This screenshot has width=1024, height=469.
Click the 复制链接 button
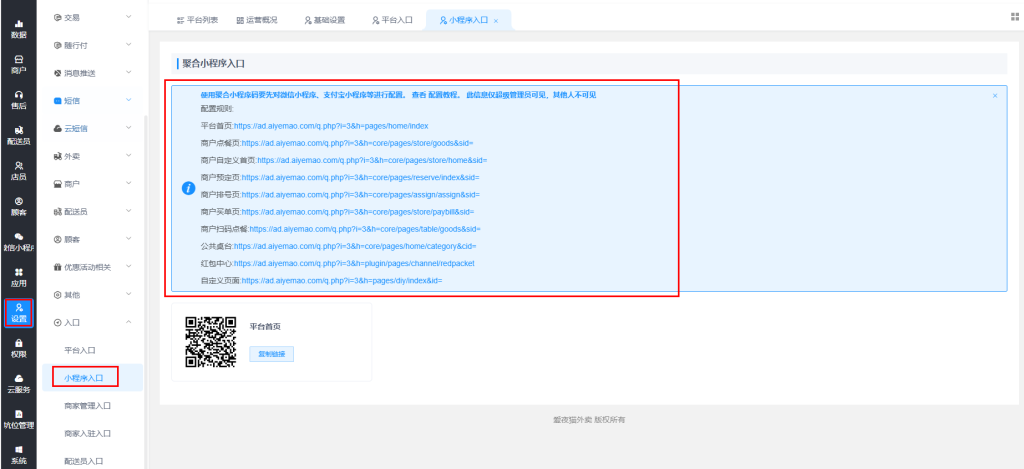pos(271,354)
